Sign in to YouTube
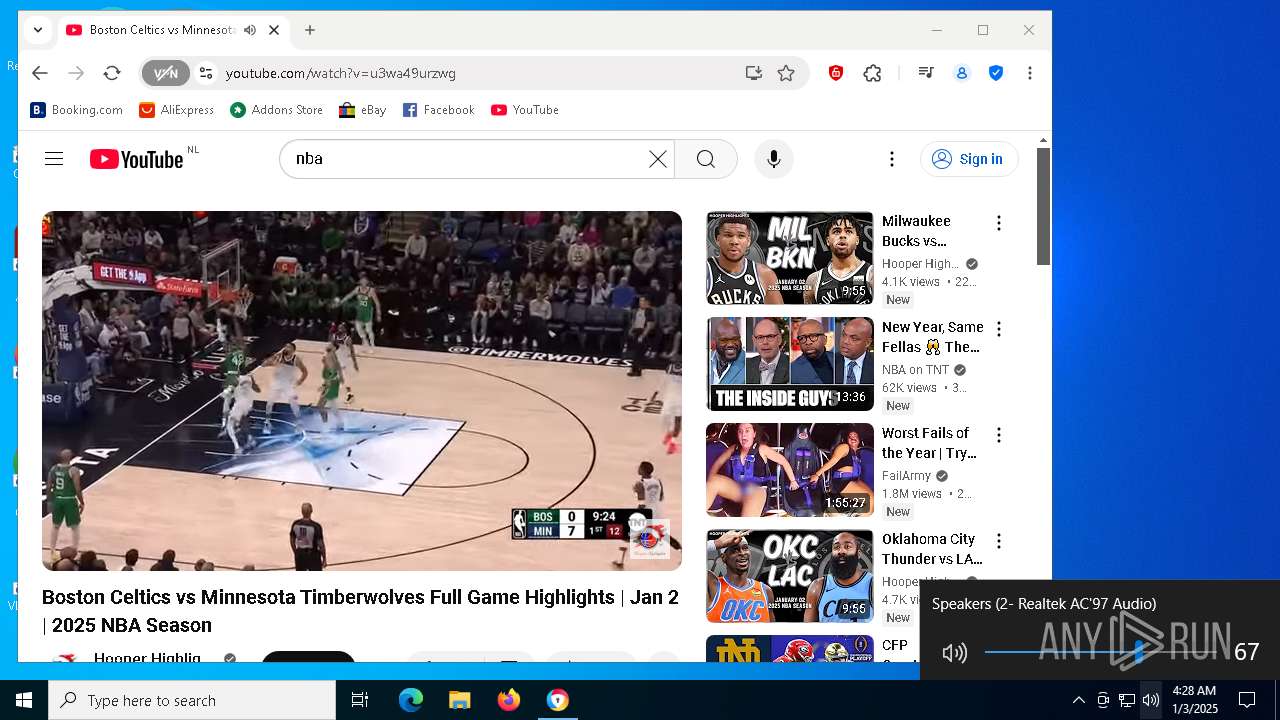 tap(968, 159)
